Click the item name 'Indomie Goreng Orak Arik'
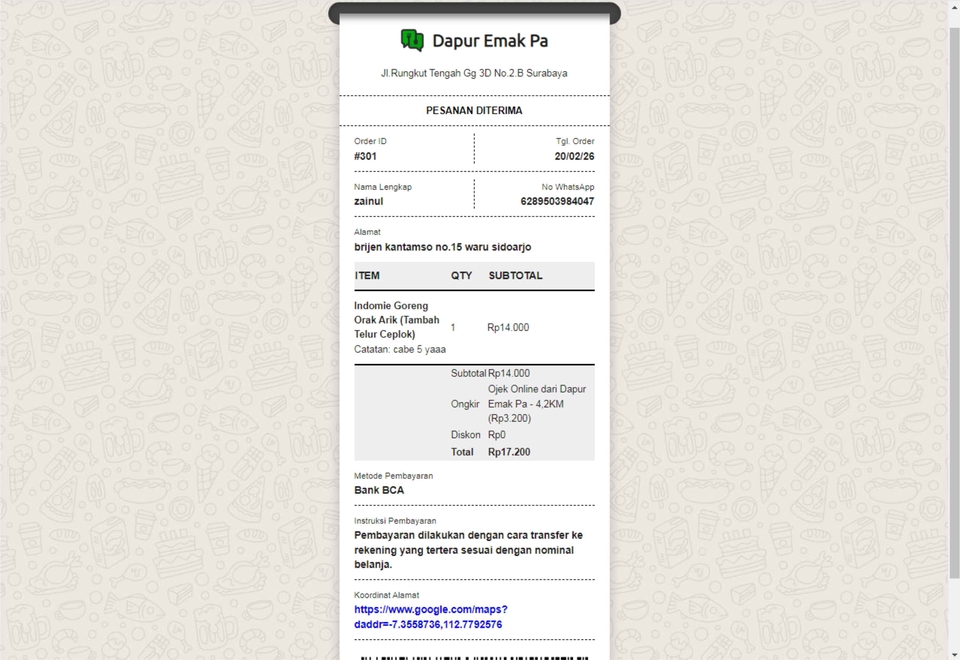This screenshot has width=960, height=660. [x=397, y=320]
